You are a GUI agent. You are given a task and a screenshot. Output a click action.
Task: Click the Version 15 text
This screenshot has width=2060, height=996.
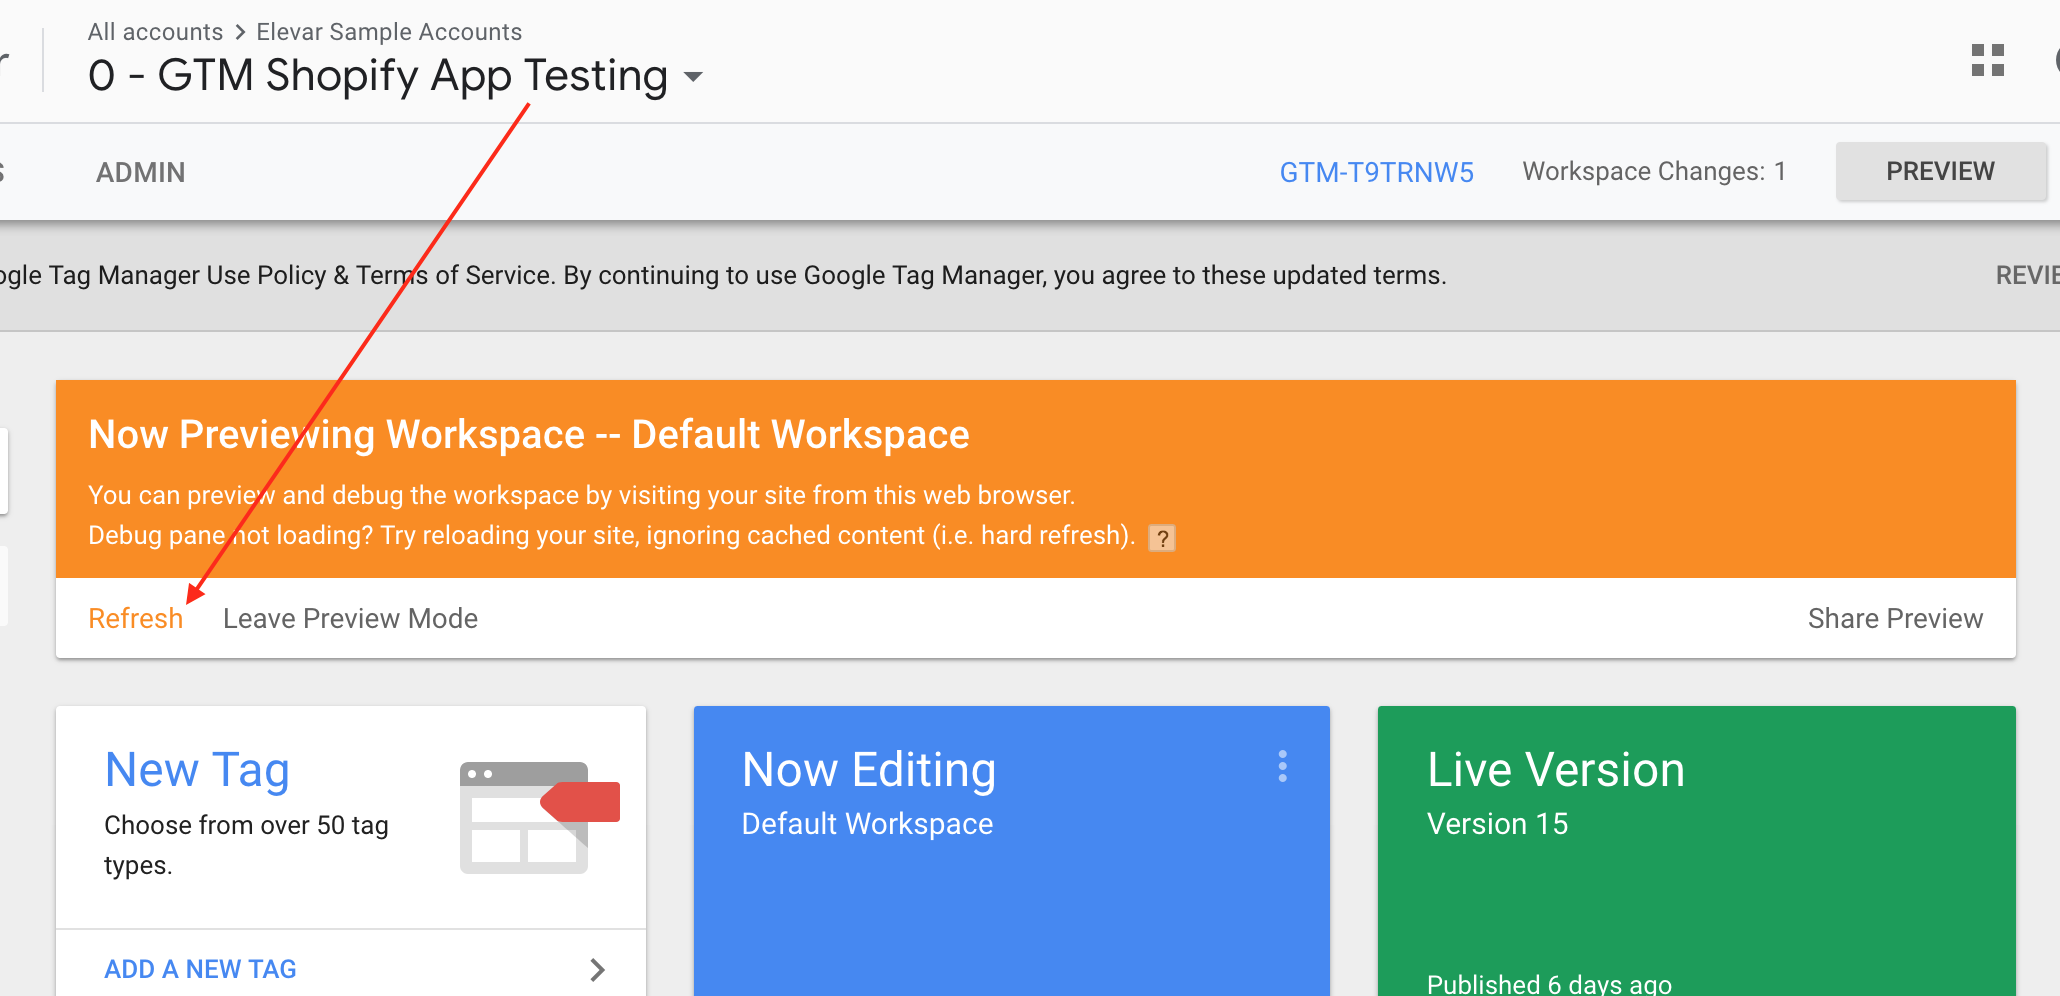pyautogui.click(x=1497, y=824)
